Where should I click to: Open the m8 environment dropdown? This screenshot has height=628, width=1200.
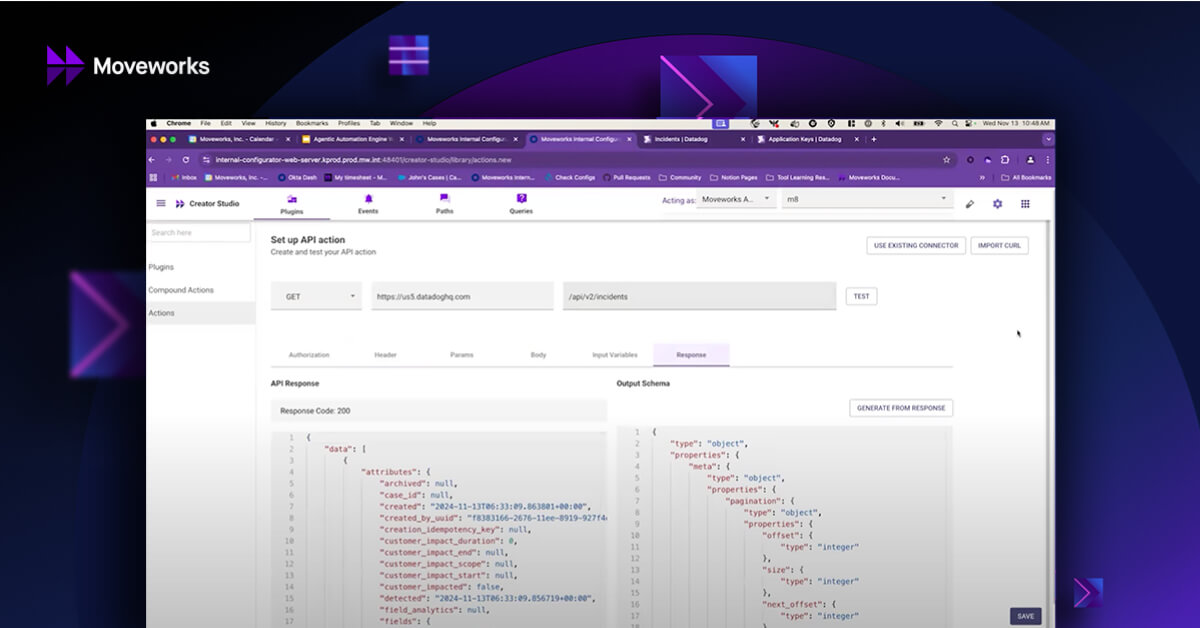tap(866, 200)
